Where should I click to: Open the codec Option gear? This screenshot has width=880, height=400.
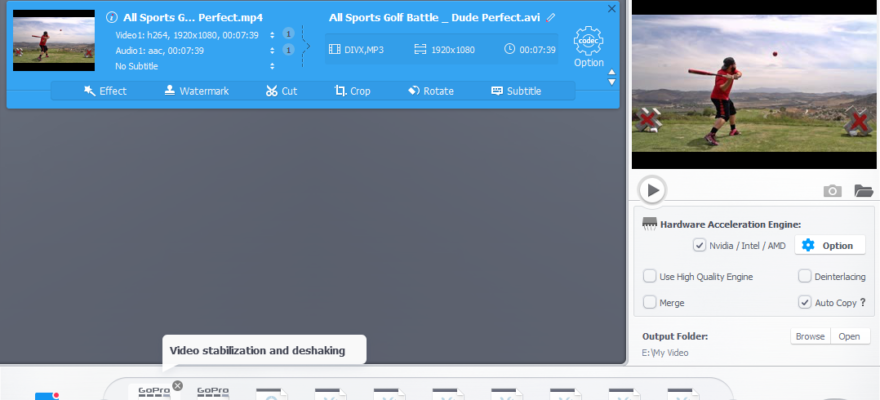[x=588, y=47]
